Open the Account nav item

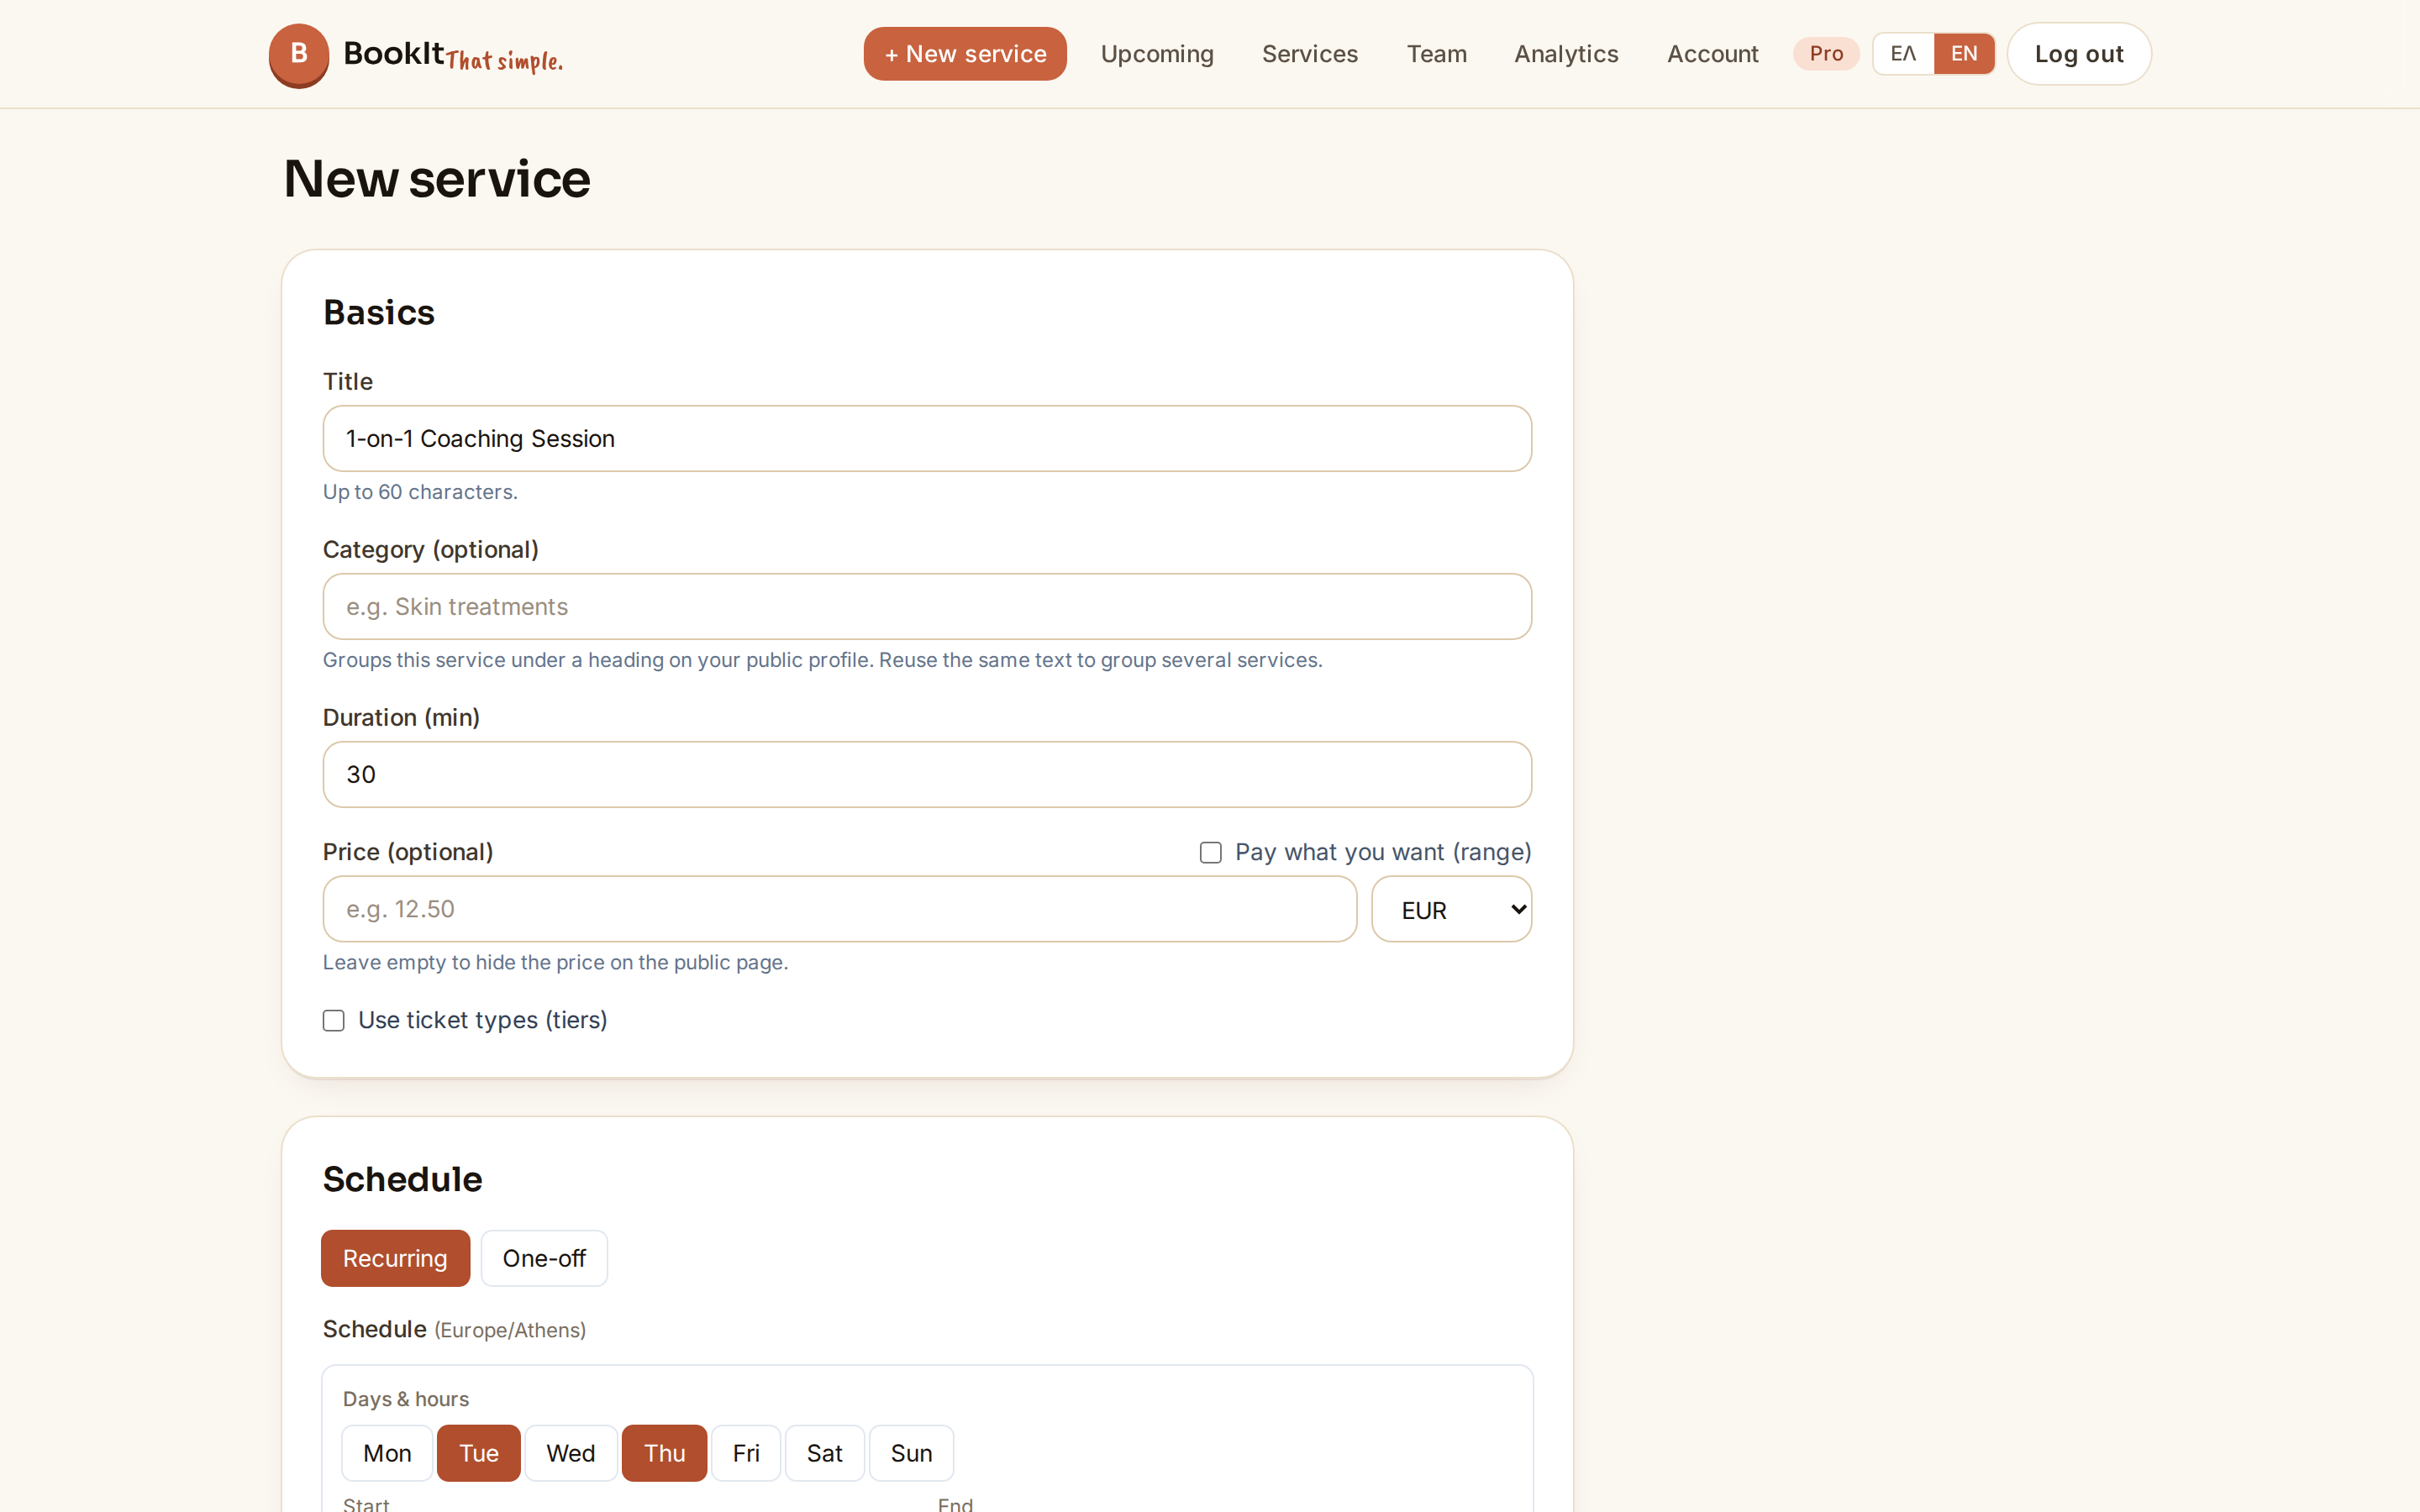(1712, 54)
